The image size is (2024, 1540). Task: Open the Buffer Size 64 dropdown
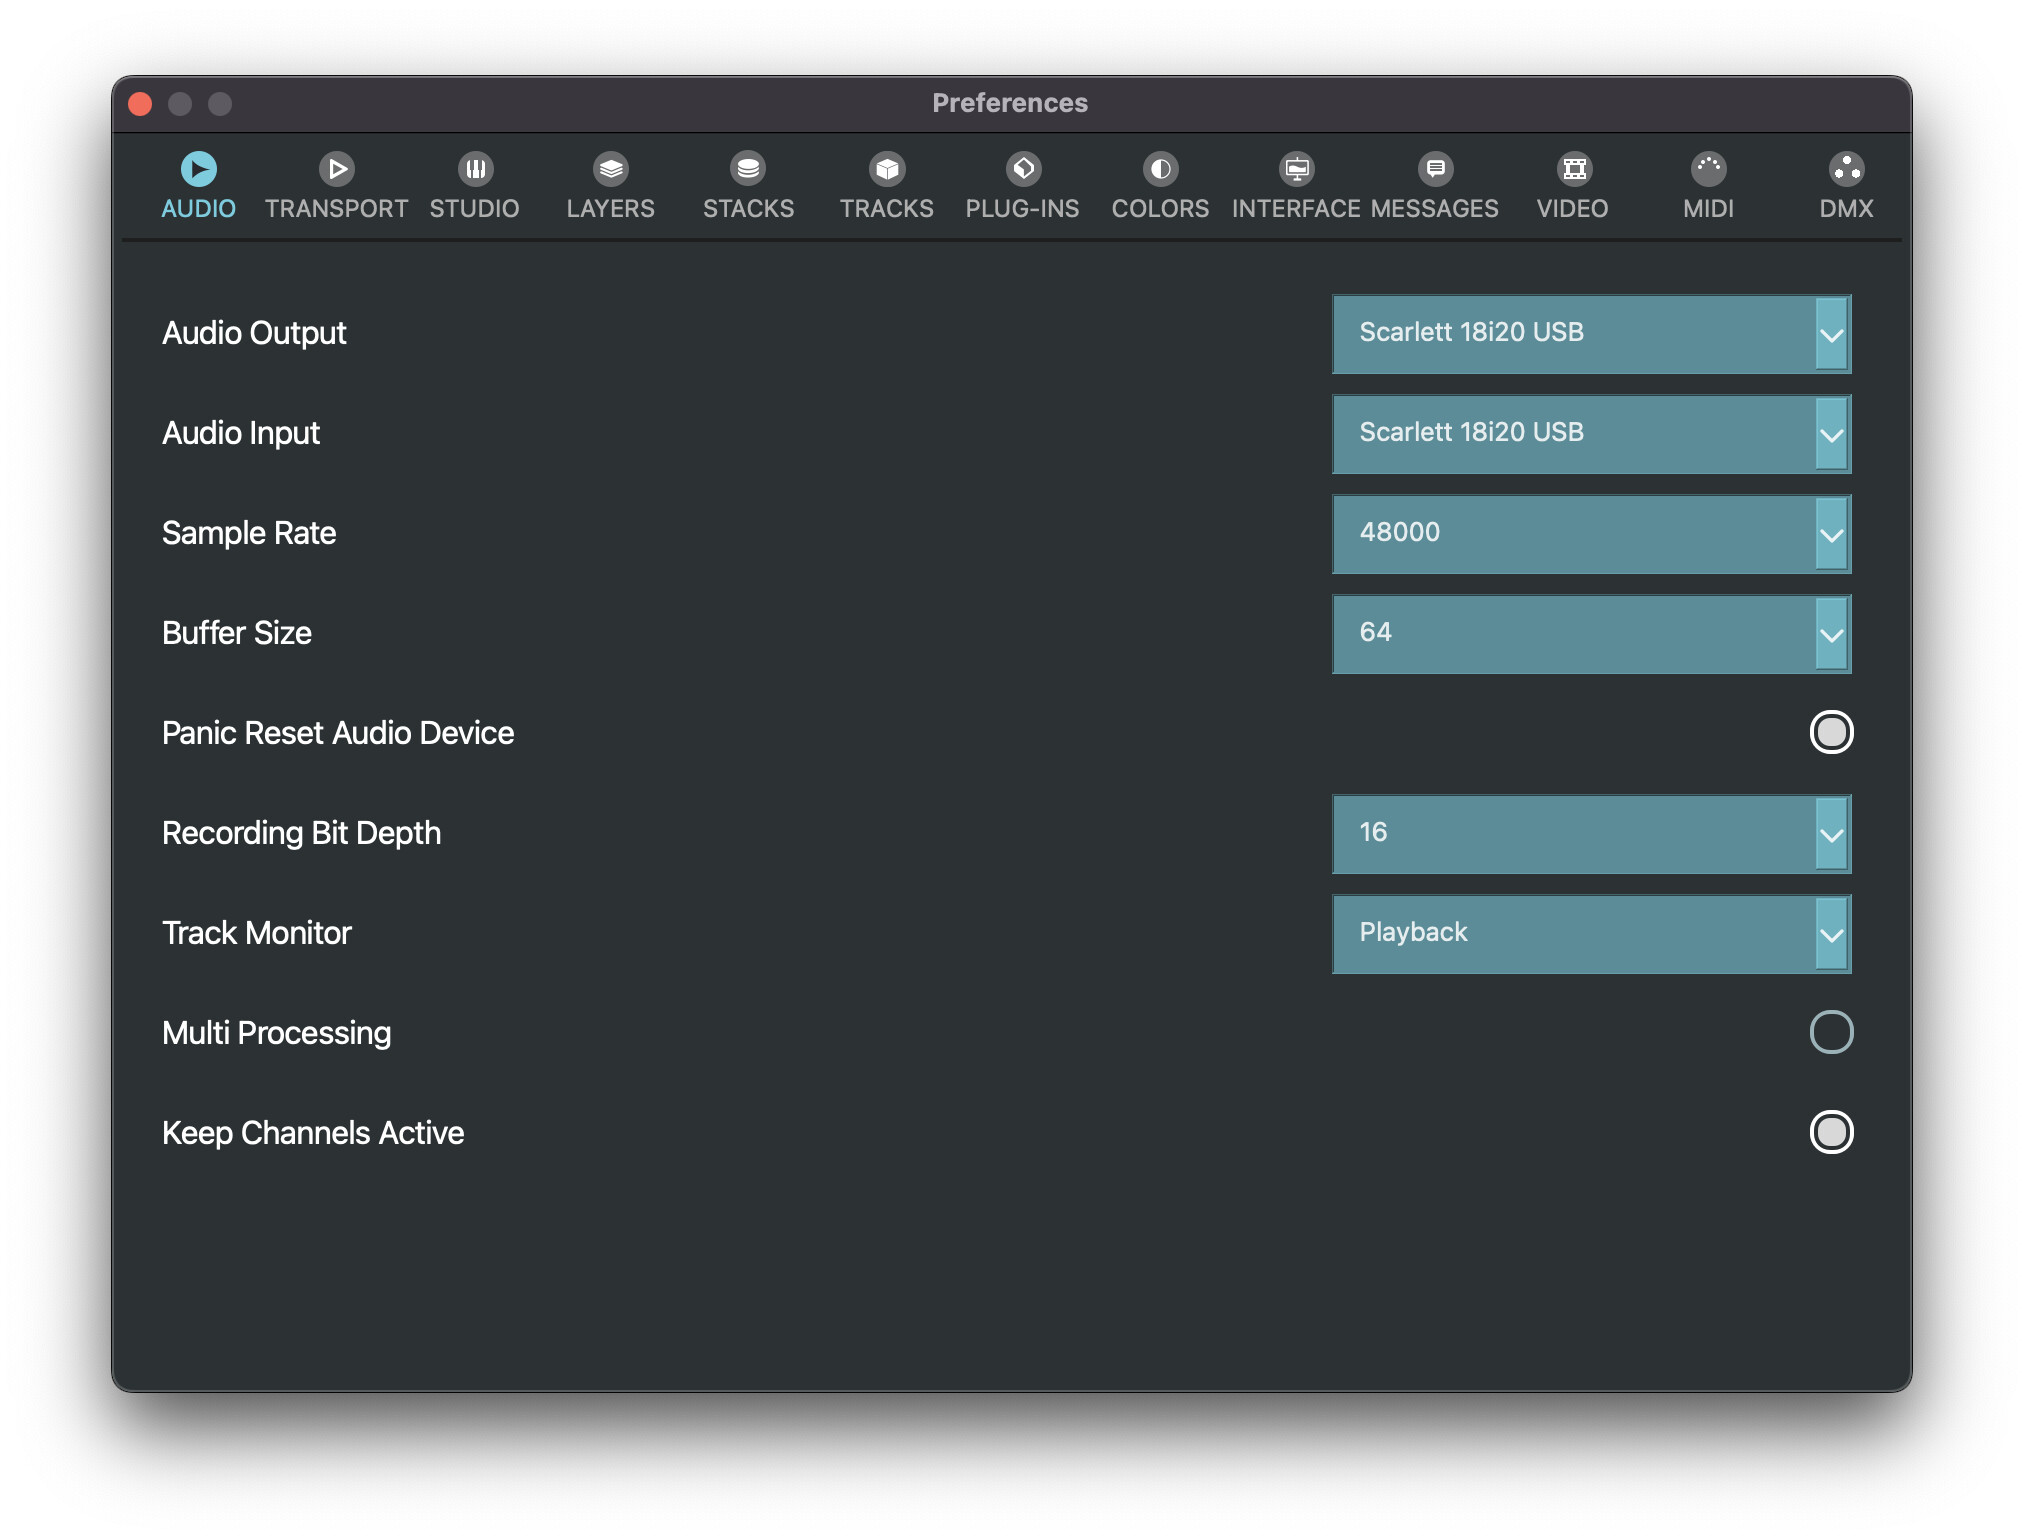point(1591,634)
